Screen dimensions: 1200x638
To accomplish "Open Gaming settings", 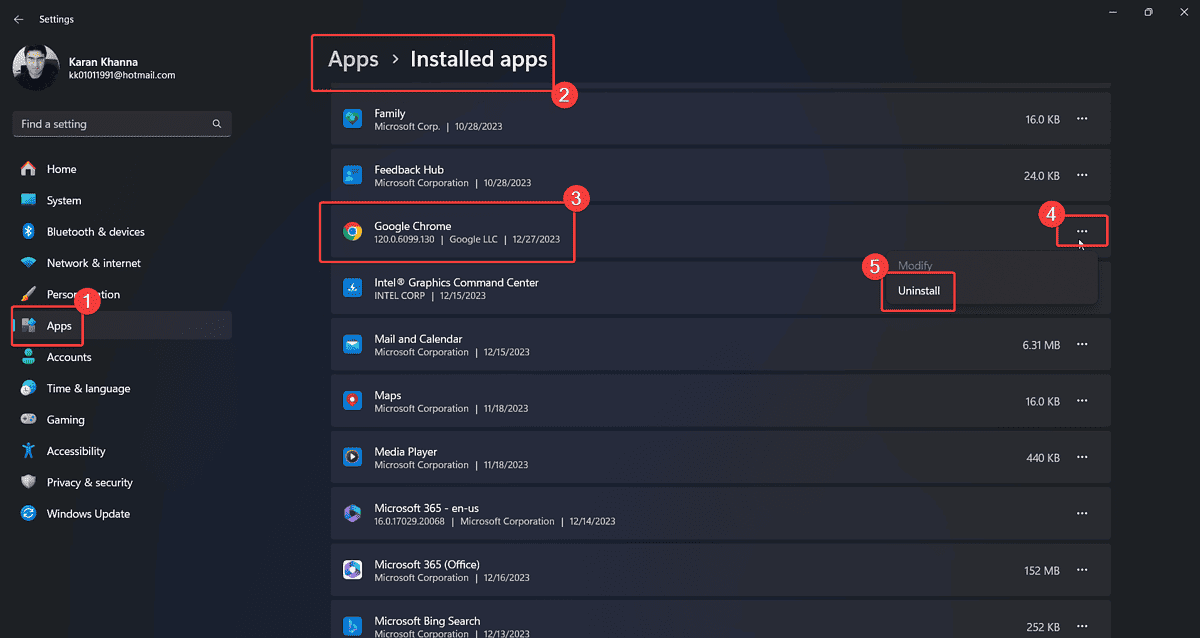I will tap(122, 420).
